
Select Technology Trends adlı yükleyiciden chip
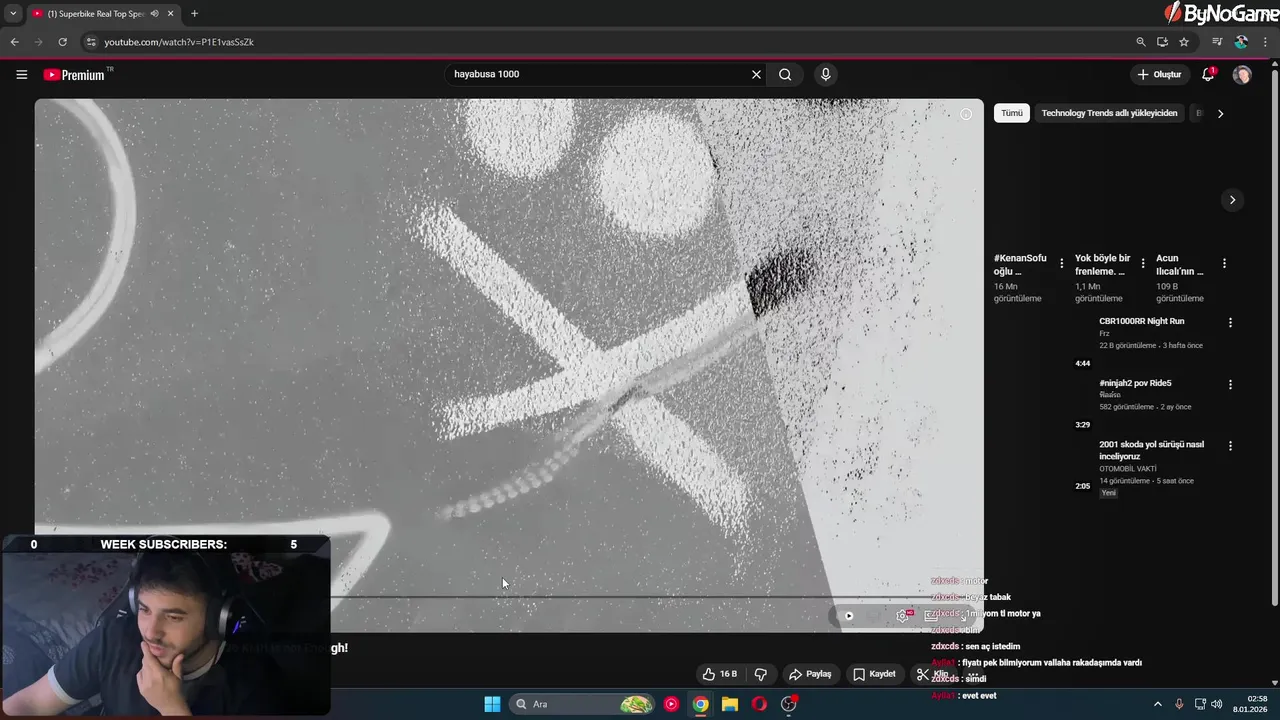[1109, 113]
